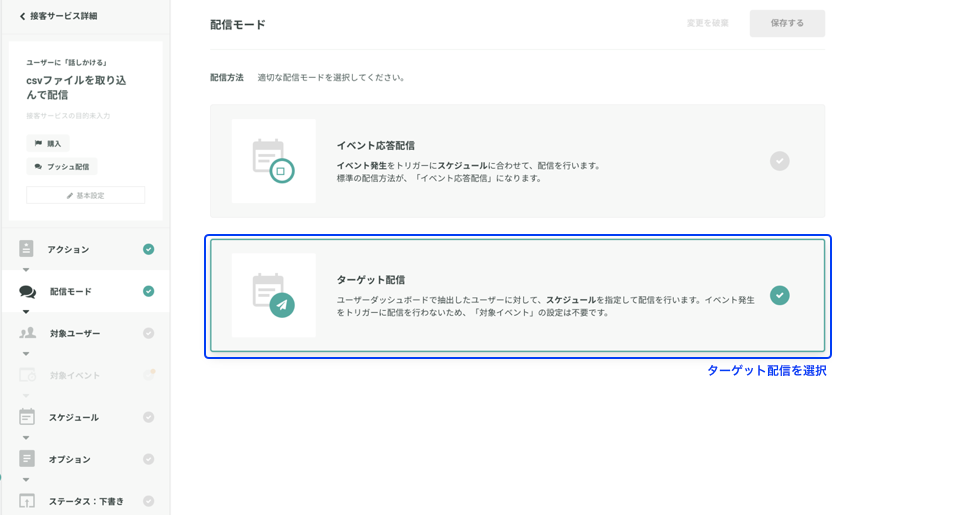Click the 対象ユーザー people icon

(x=27, y=333)
